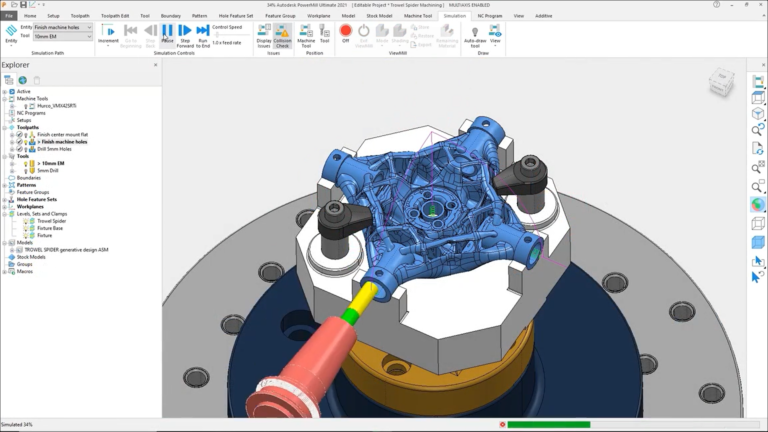Expand the Hole Feature Sets node
Viewport: 768px width, 432px height.
pos(5,199)
